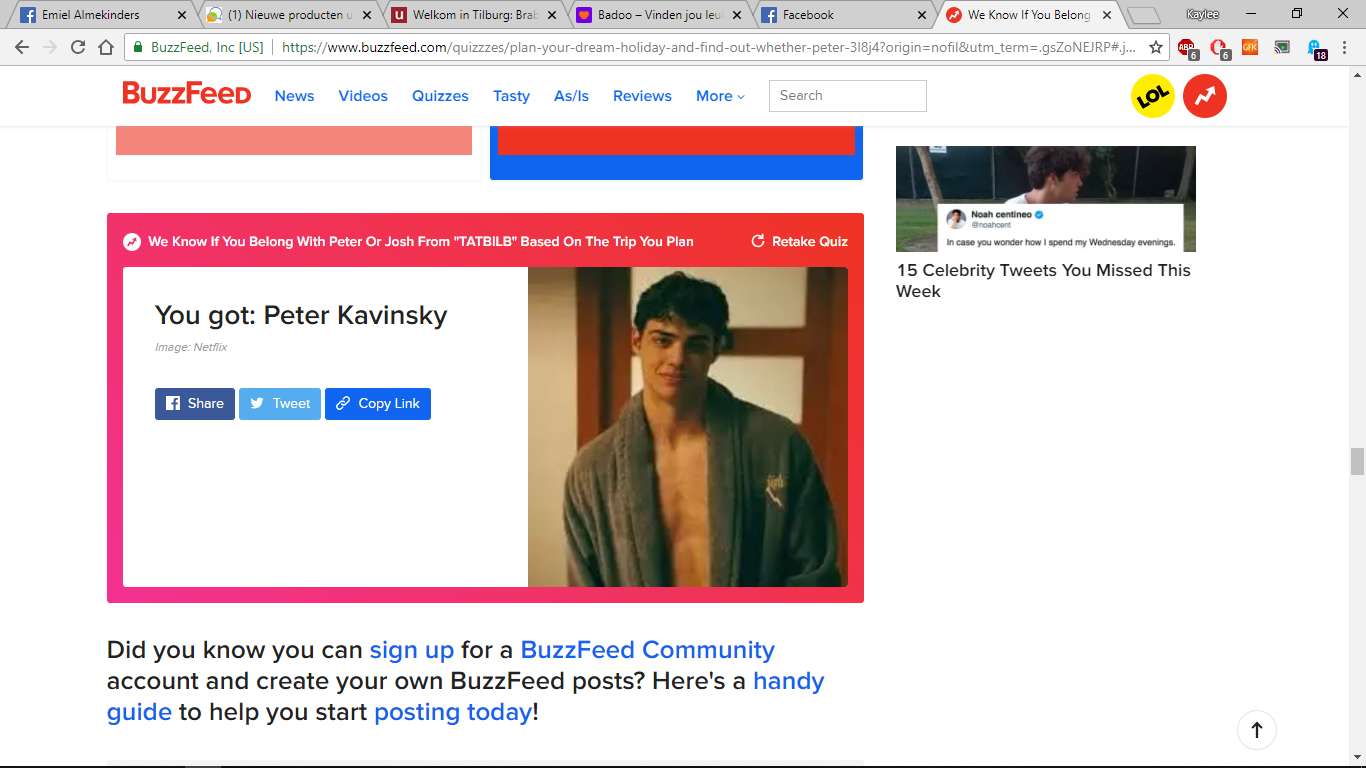The image size is (1366, 768).
Task: Click the BuzzFeed Search field
Action: click(x=848, y=96)
